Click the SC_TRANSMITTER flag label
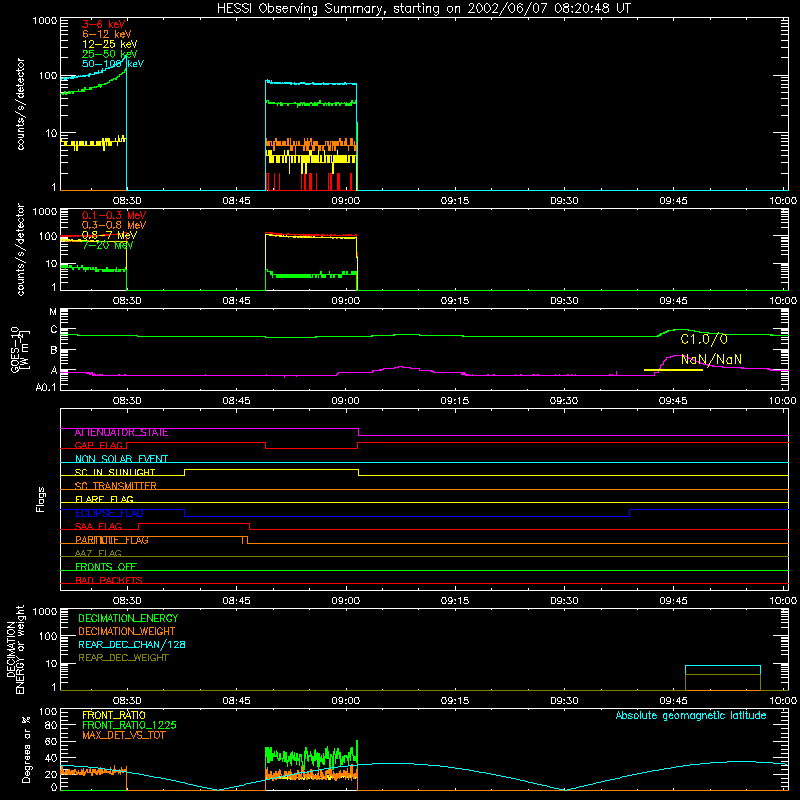This screenshot has height=800, width=800. click(x=115, y=486)
